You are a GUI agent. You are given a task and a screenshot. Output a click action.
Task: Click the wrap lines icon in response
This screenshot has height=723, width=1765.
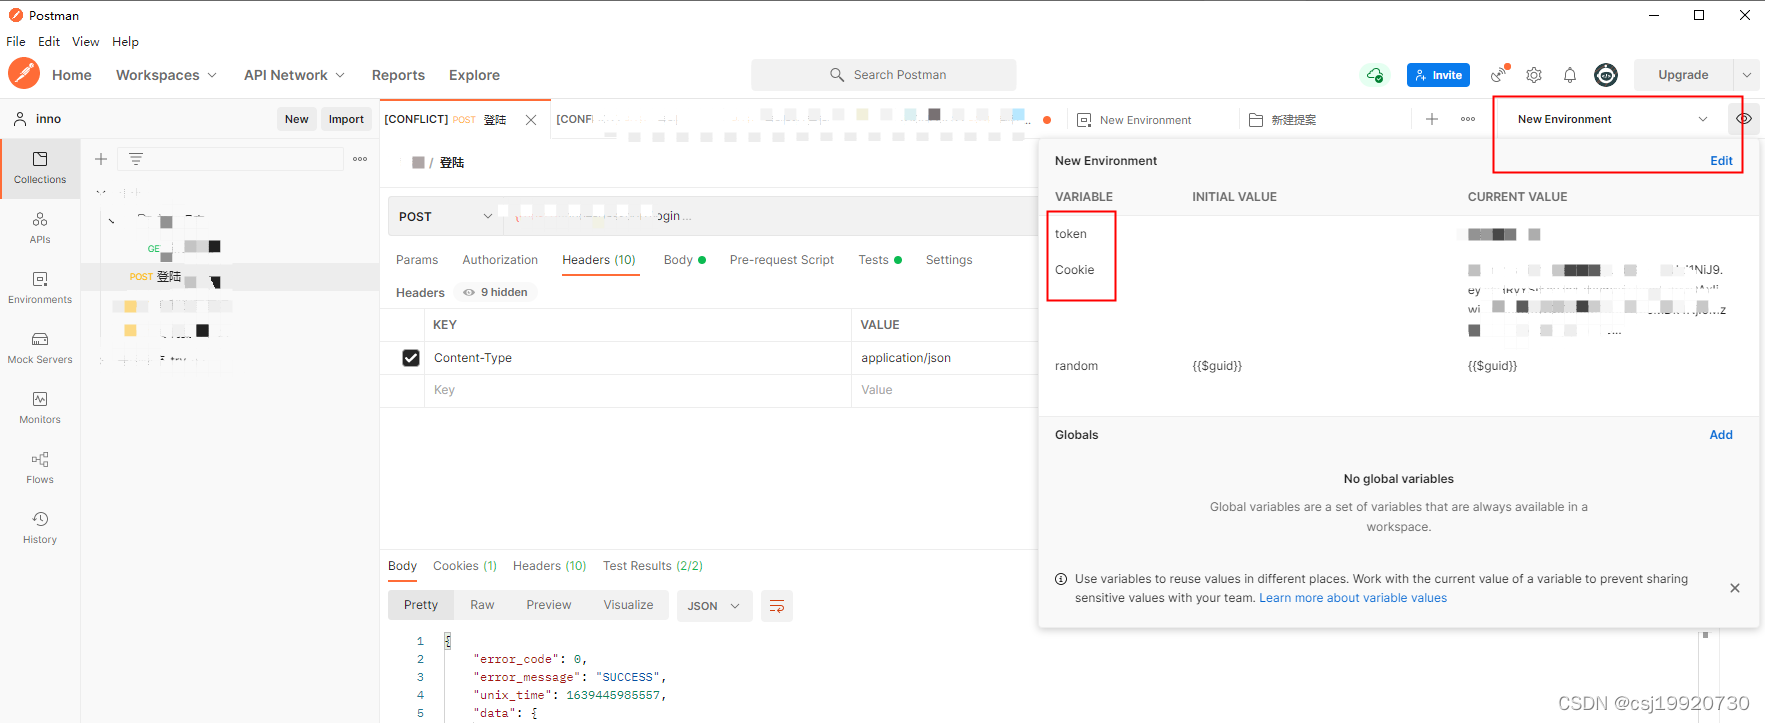[777, 606]
